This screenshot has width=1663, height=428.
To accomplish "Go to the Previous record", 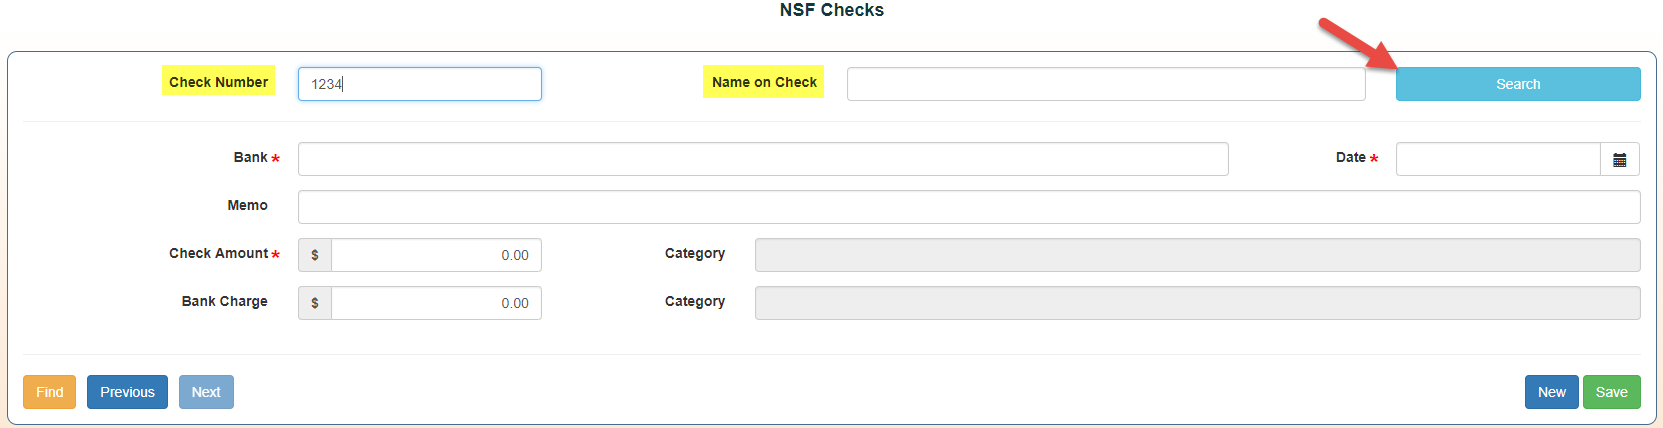I will coord(127,392).
